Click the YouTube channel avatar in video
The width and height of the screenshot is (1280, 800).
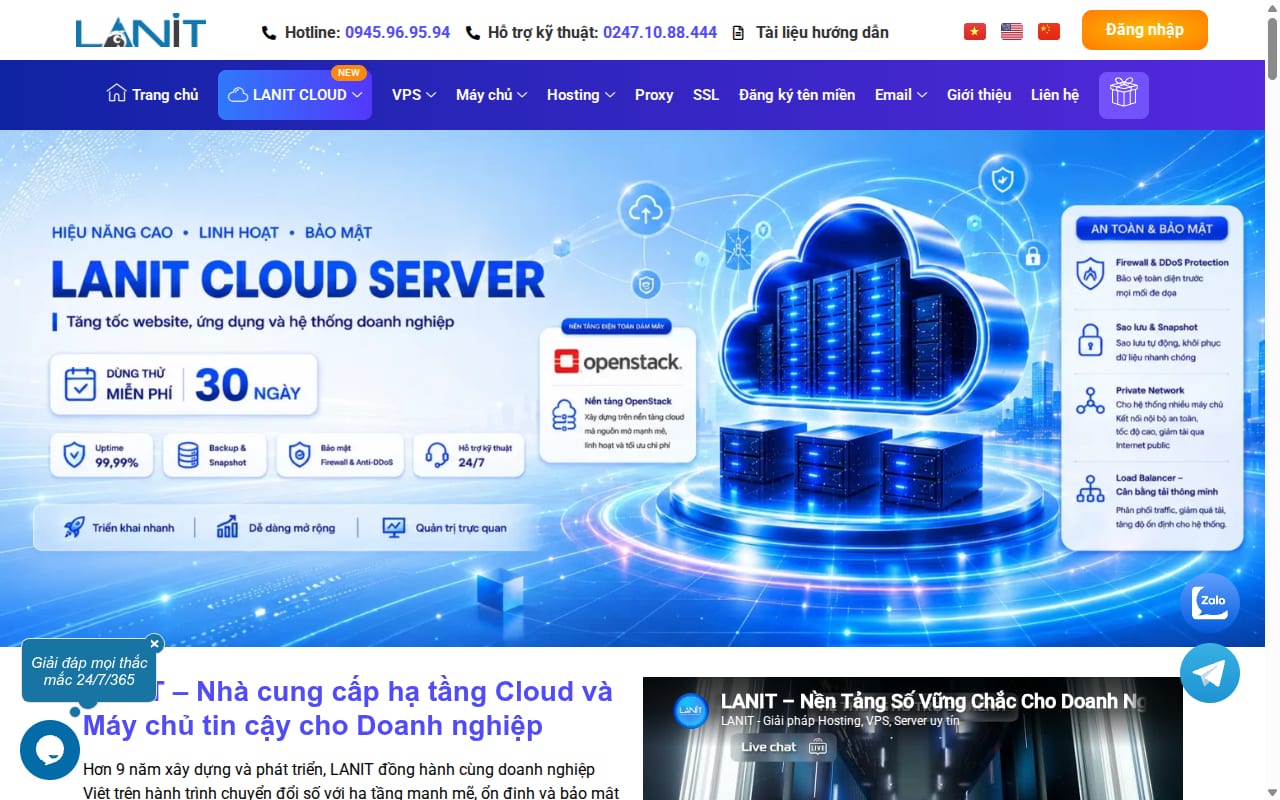coord(691,710)
